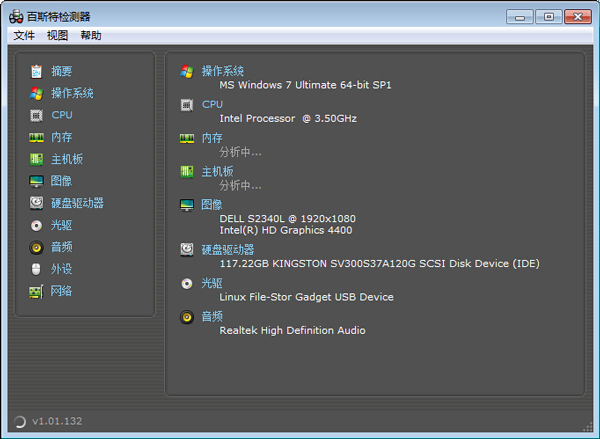Click the app icon in title bar
This screenshot has height=439, width=600.
click(16, 16)
